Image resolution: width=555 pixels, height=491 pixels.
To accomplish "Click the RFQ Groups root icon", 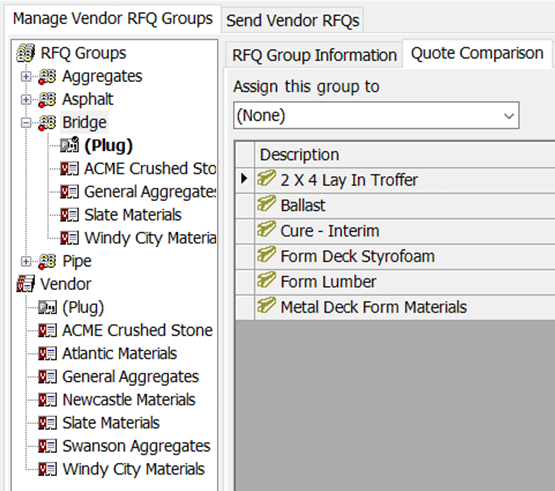I will [25, 53].
